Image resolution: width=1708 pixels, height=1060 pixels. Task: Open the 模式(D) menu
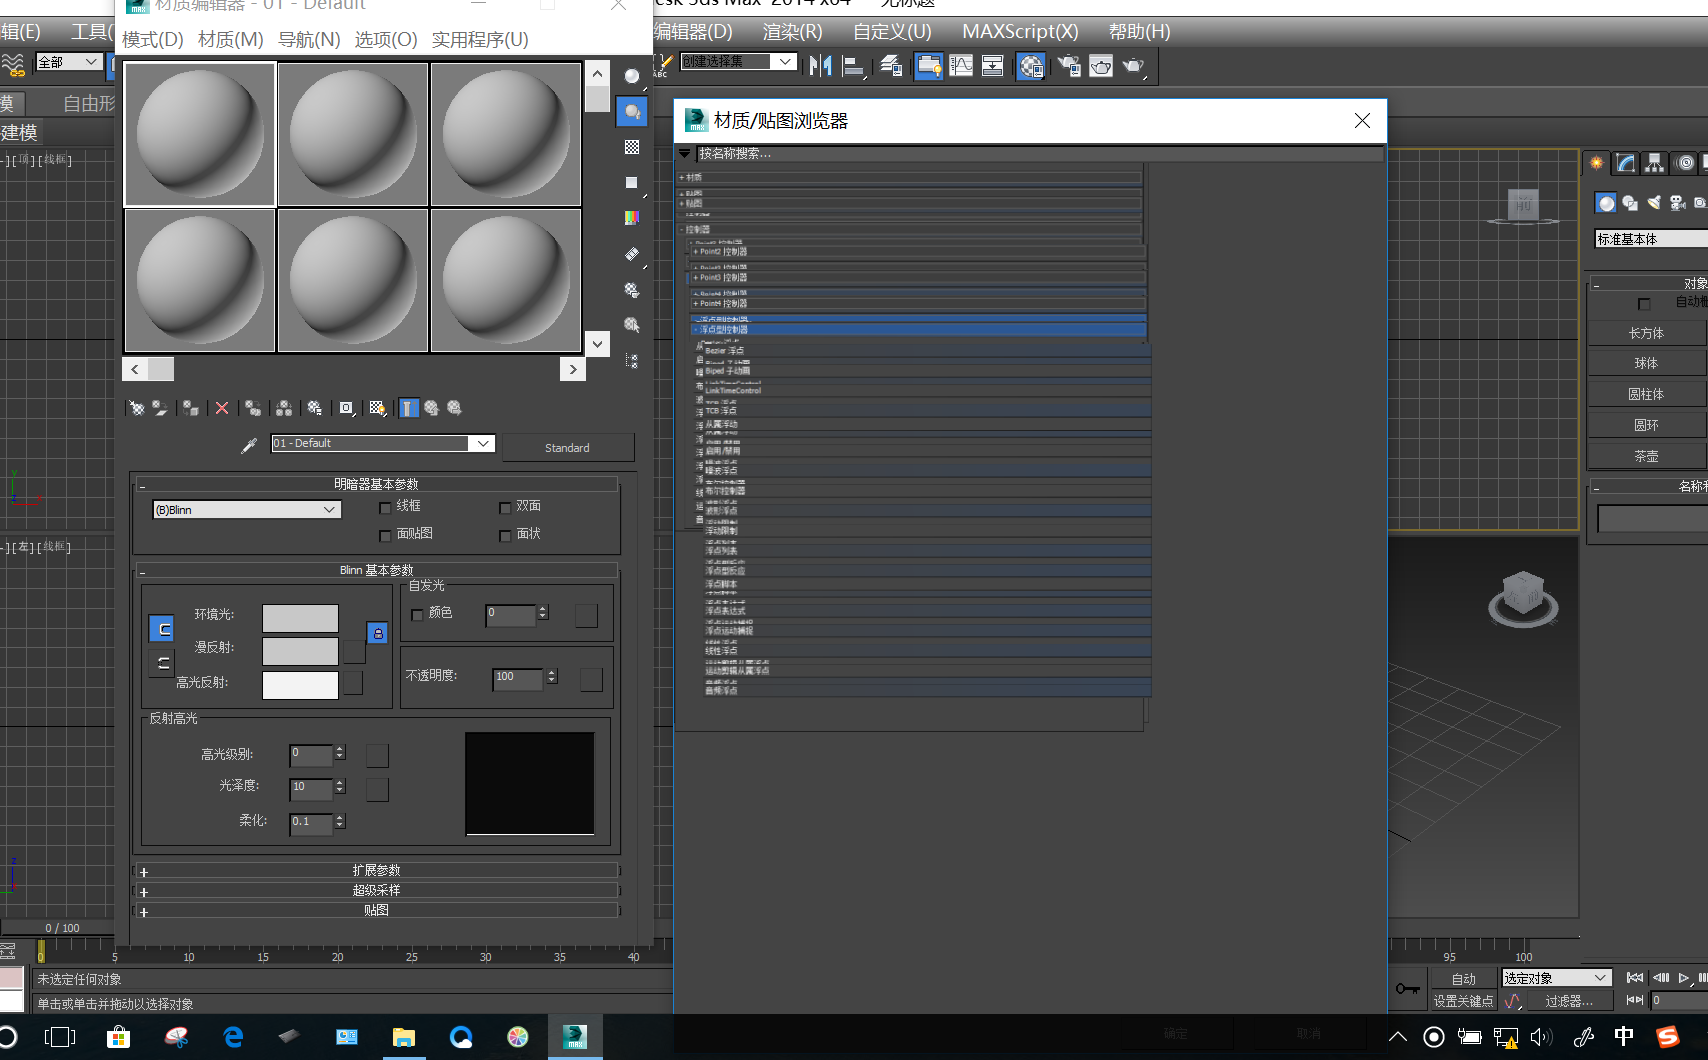153,39
